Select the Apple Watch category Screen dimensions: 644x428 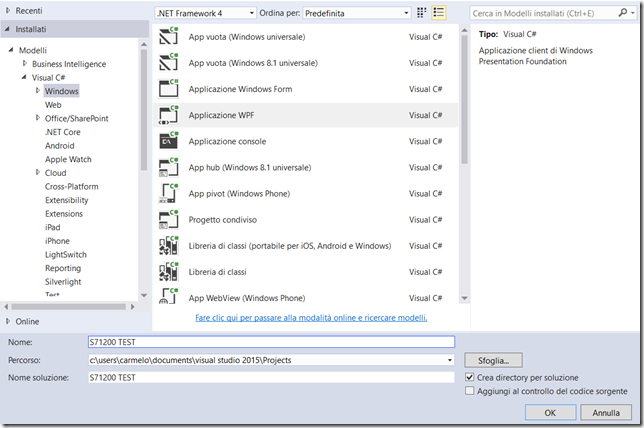68,159
